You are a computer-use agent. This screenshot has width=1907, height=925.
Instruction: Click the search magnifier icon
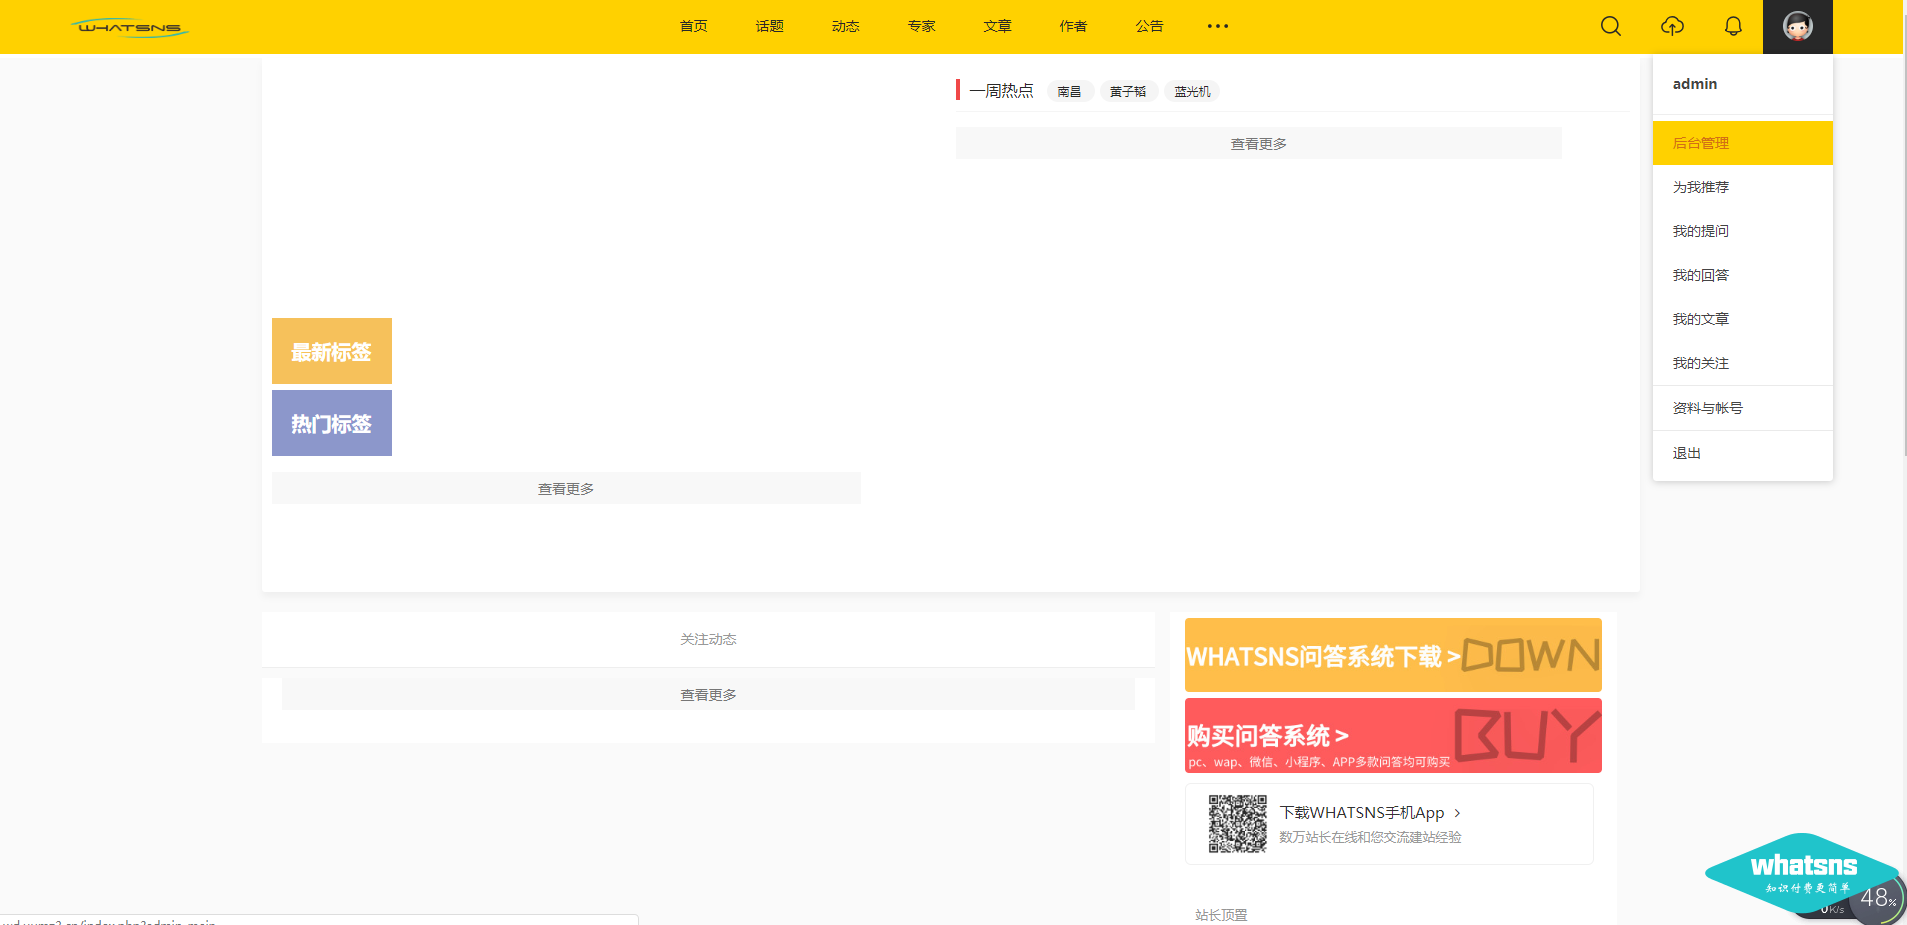1610,26
